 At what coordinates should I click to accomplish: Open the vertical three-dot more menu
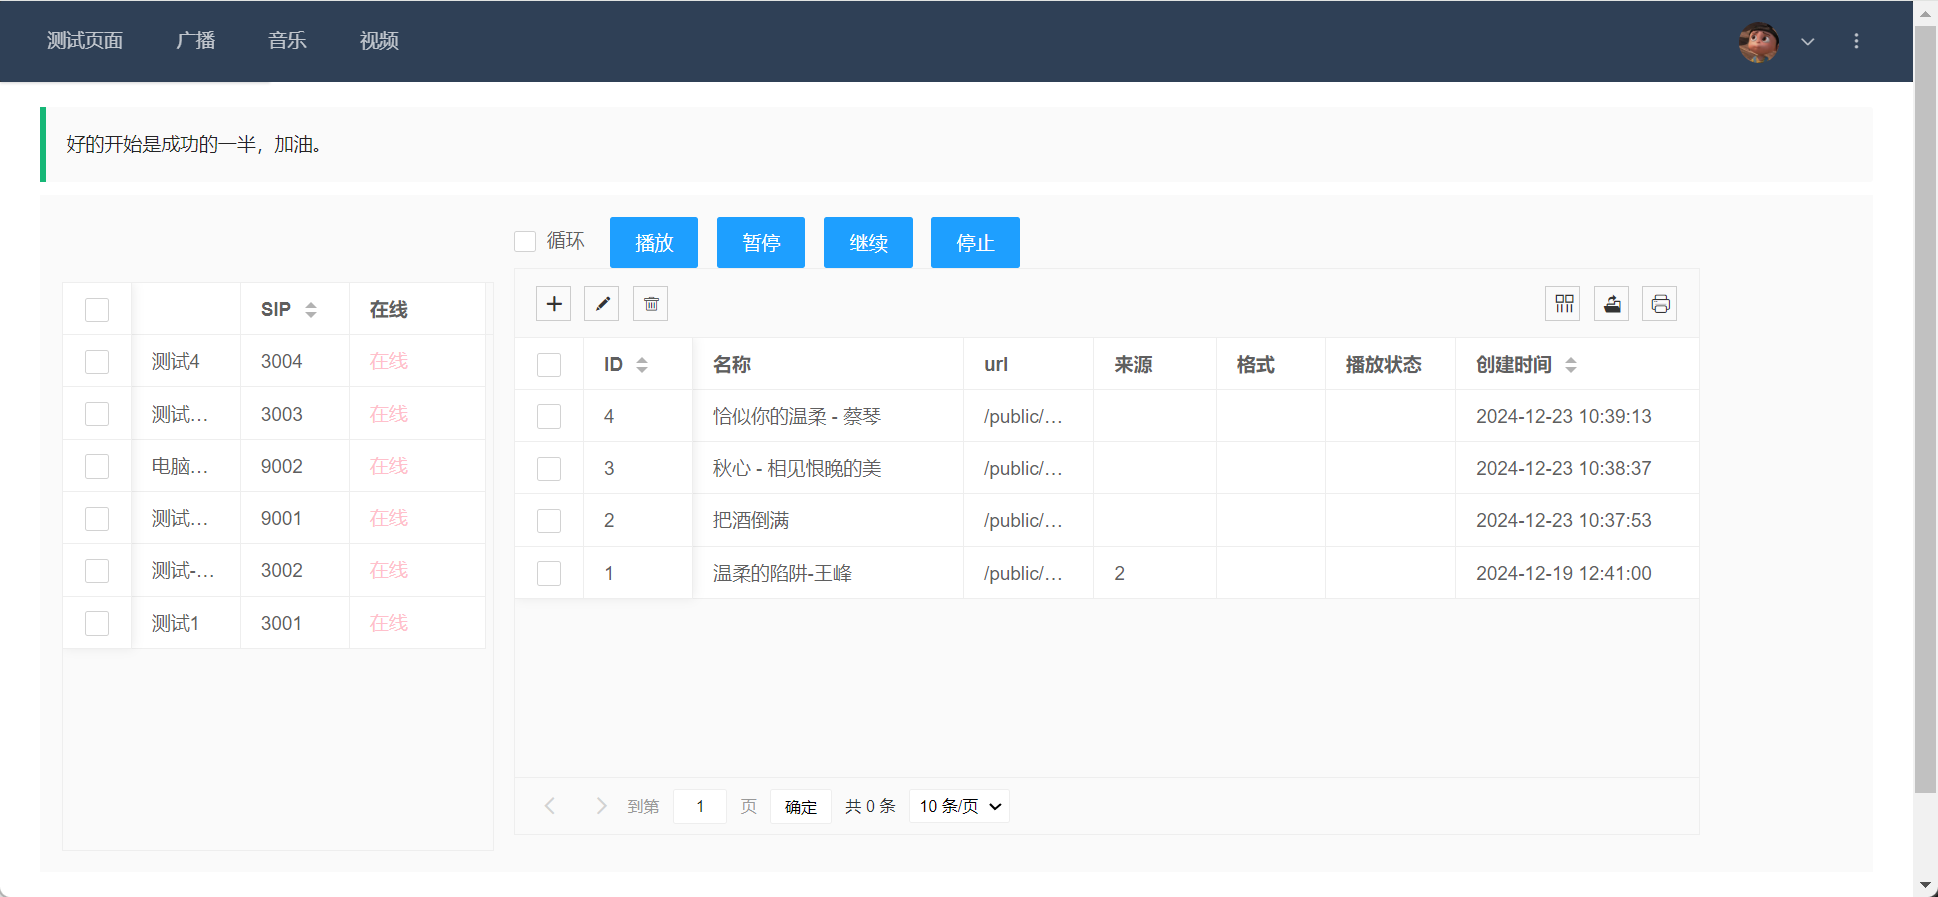1856,41
